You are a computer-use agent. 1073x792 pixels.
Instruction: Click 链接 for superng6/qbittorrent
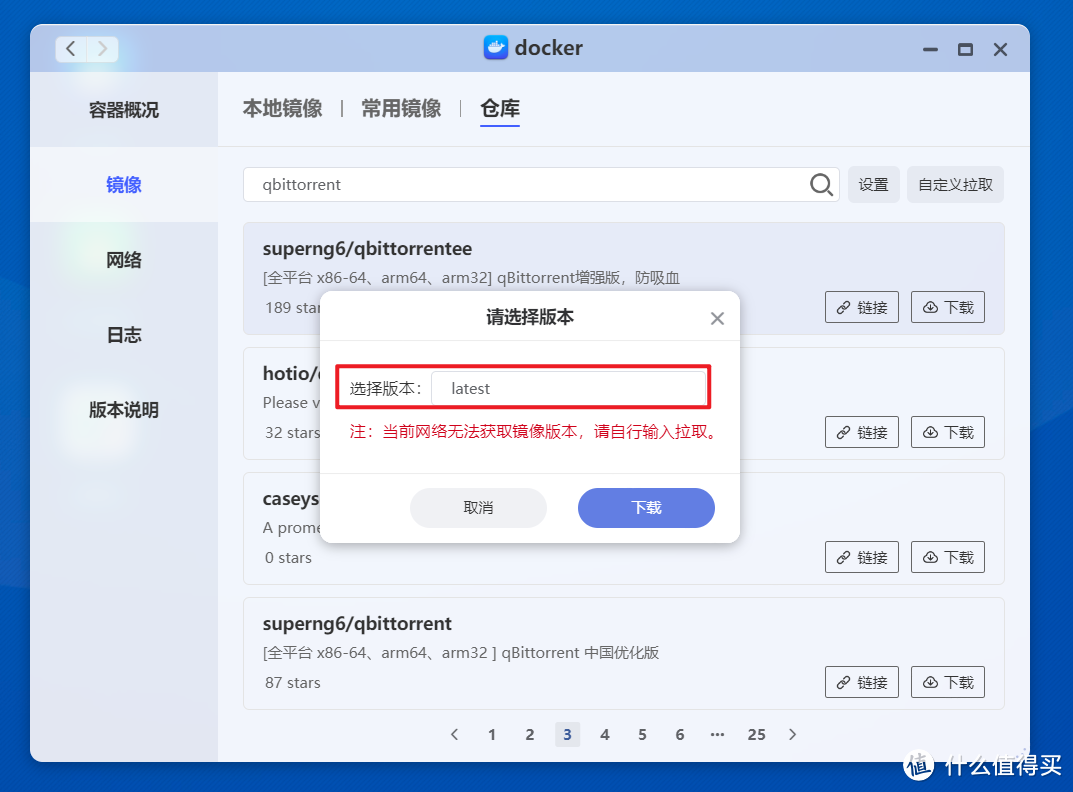(862, 682)
